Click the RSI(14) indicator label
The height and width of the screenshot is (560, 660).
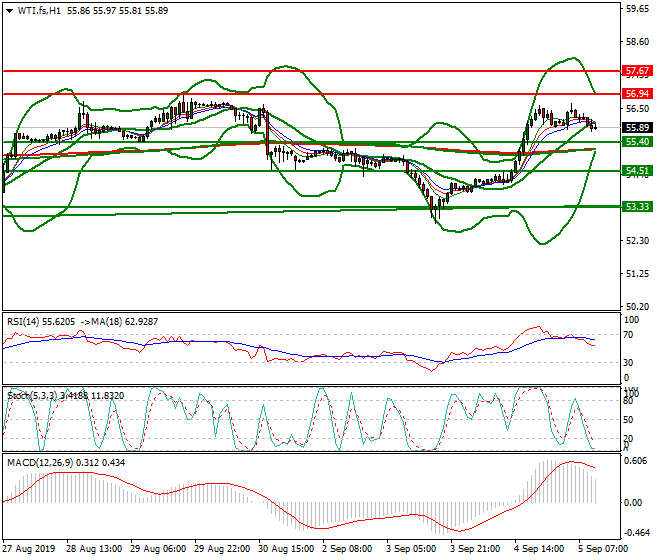pyautogui.click(x=26, y=322)
